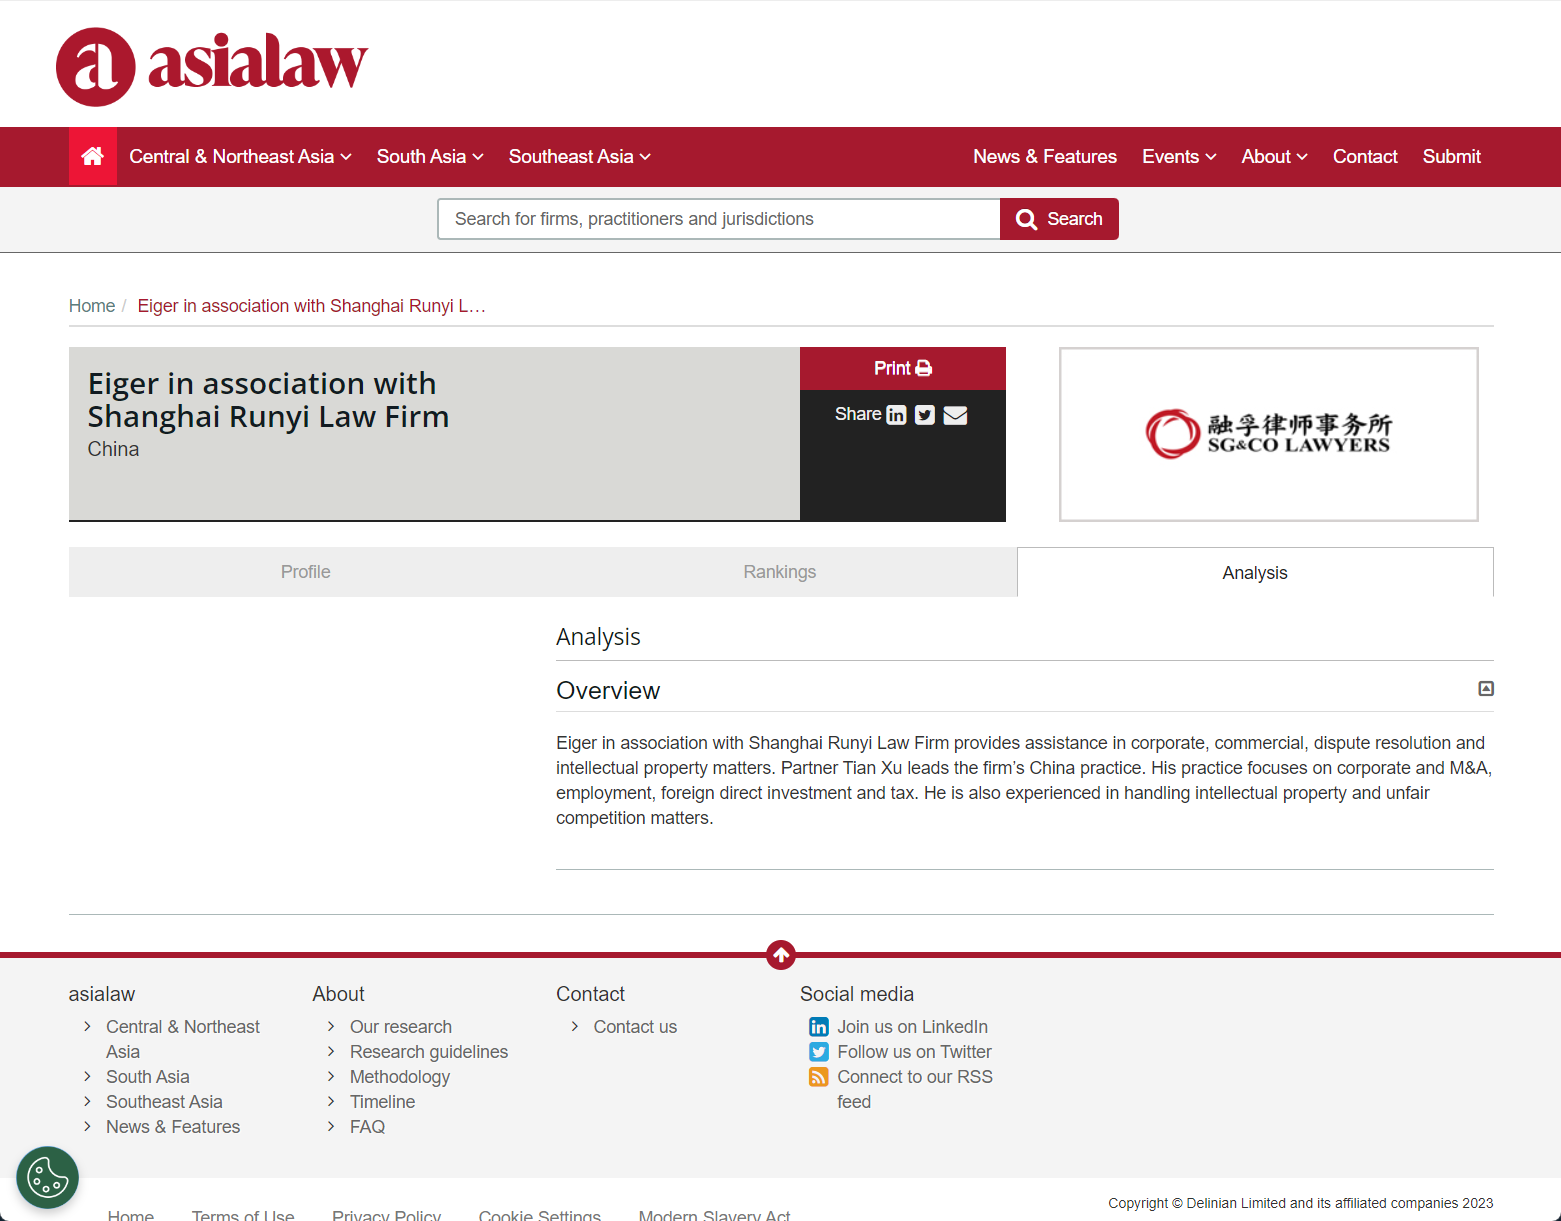This screenshot has height=1221, width=1561.
Task: Open footer Central & Northeast Asia link
Action: click(x=183, y=1039)
